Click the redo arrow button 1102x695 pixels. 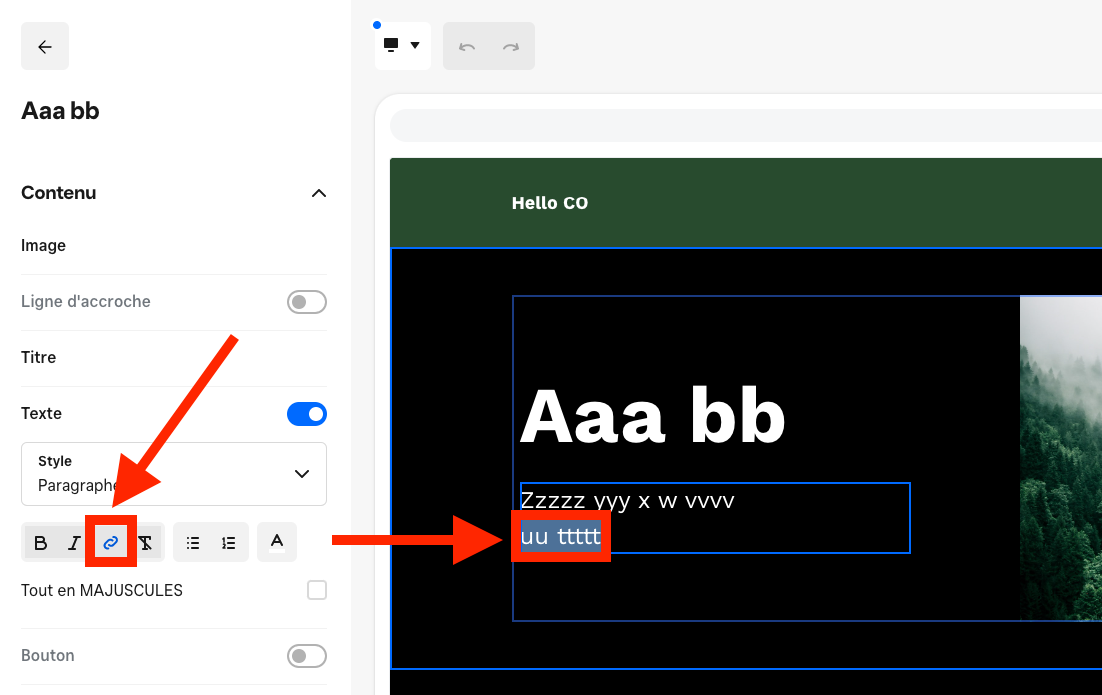coord(511,46)
